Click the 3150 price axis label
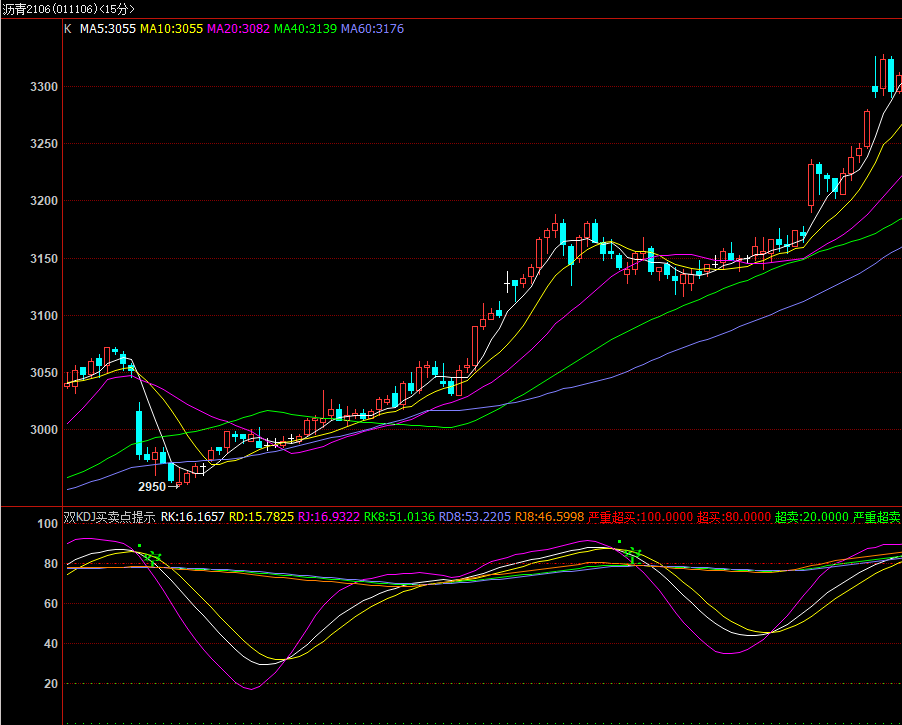This screenshot has width=902, height=725. click(x=44, y=259)
